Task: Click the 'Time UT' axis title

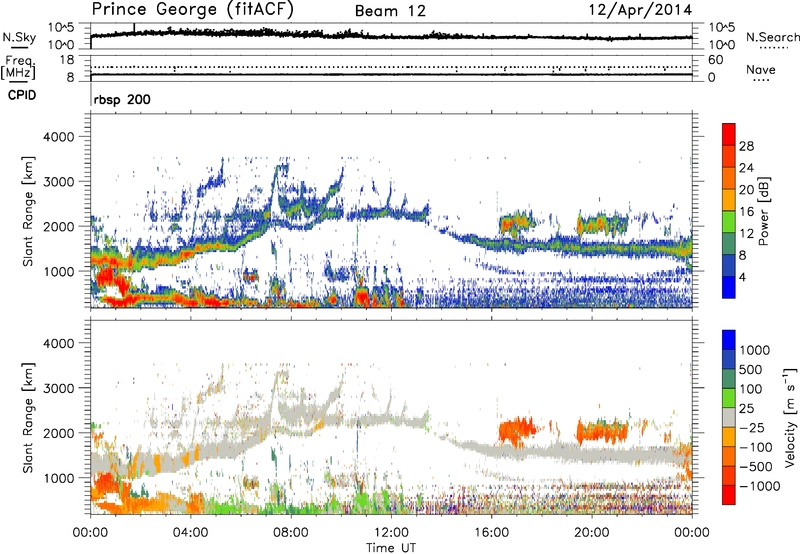Action: (391, 548)
